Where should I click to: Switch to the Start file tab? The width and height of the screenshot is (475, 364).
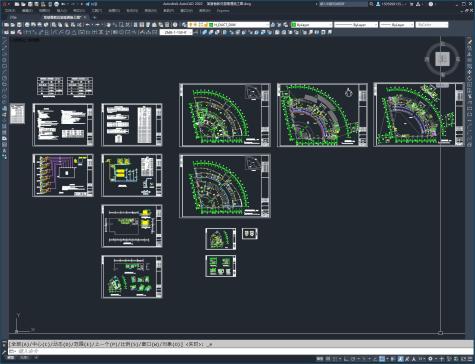click(x=13, y=17)
